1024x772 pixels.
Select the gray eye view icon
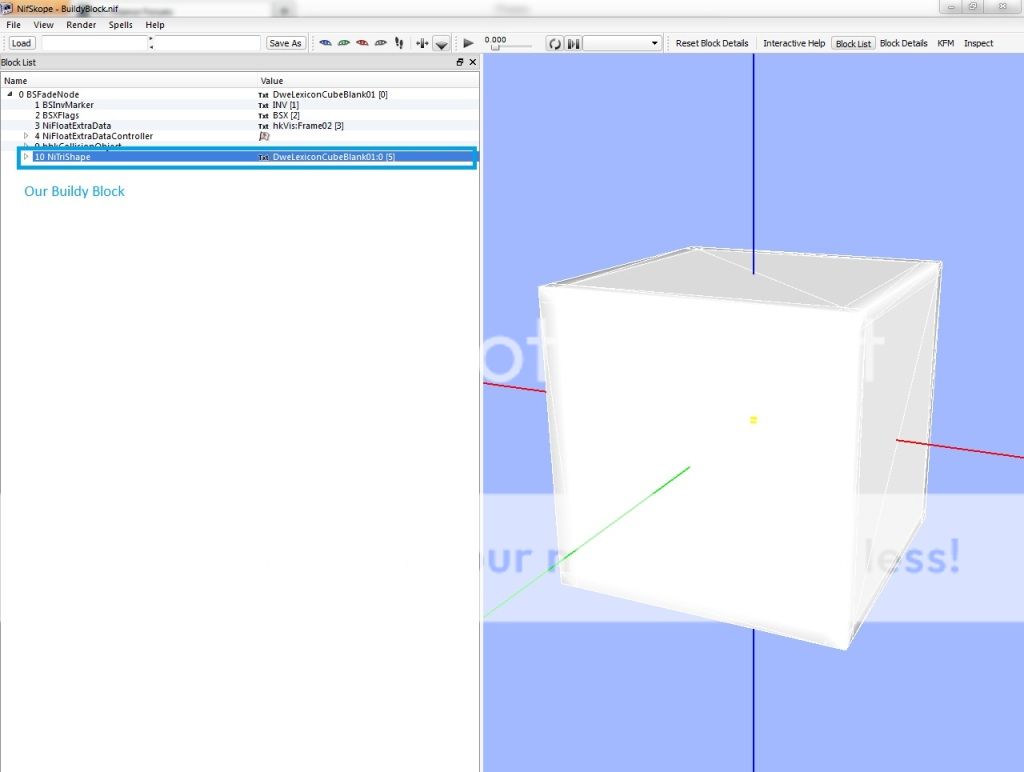coord(380,43)
